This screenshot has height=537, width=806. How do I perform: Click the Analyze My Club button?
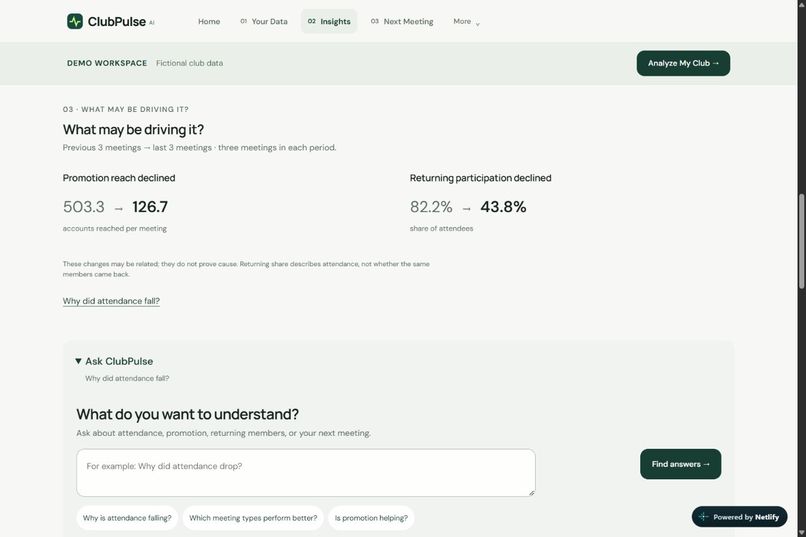(683, 63)
